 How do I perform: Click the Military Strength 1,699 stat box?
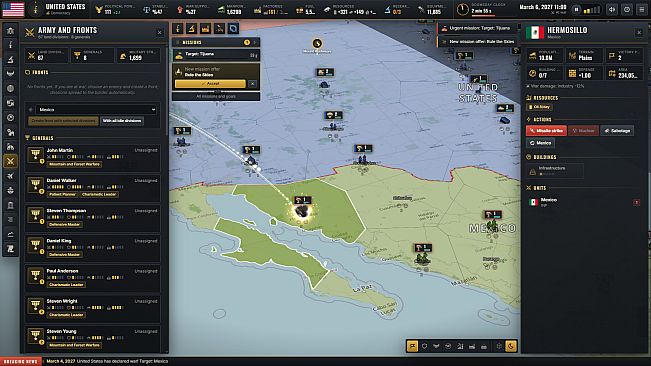138,56
